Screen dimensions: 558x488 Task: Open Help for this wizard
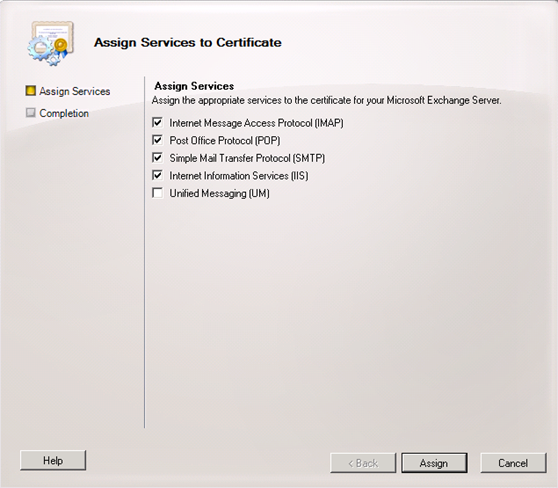click(x=53, y=460)
